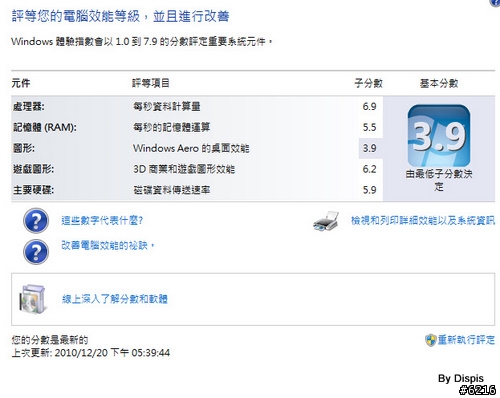
Task: Select the 主要硬碟 row label
Action: click(x=33, y=190)
